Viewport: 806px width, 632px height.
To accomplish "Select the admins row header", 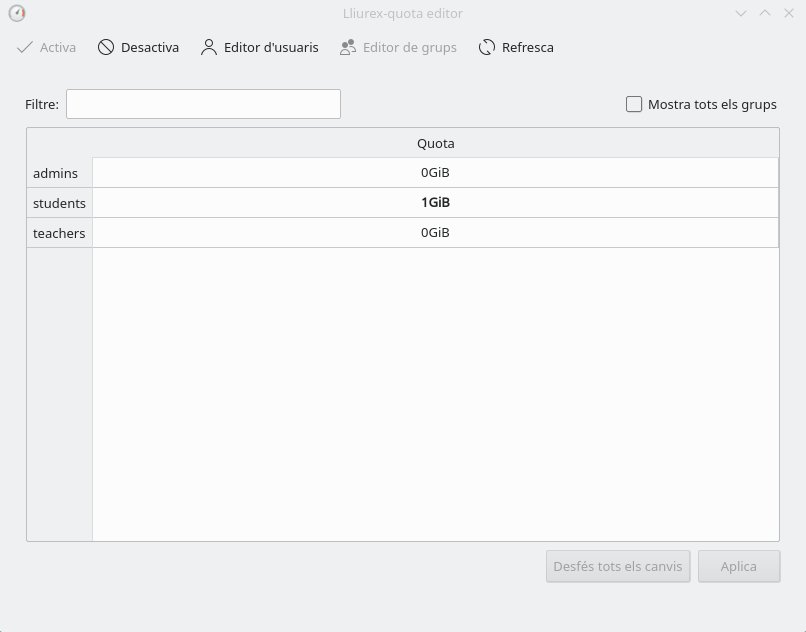I will click(x=59, y=173).
